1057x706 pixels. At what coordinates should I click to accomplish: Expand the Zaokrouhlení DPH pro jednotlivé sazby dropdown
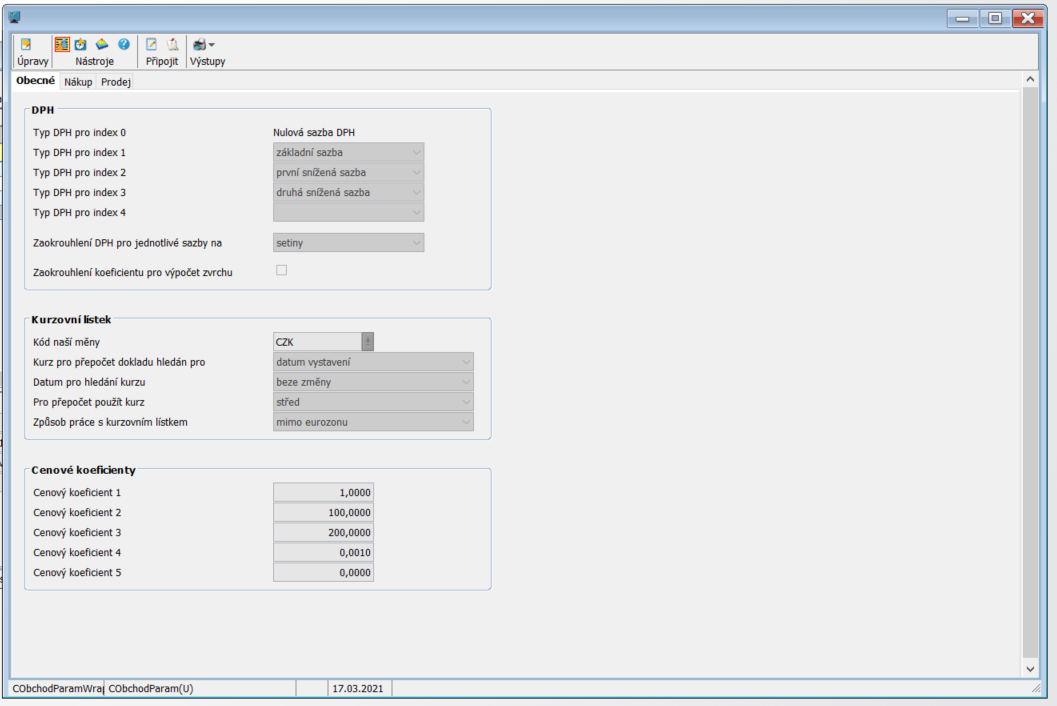tap(348, 242)
